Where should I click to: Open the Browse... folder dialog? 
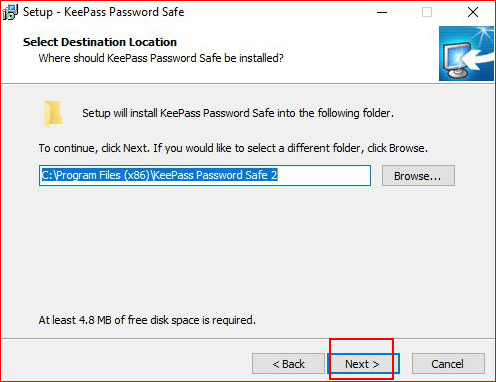pyautogui.click(x=418, y=176)
